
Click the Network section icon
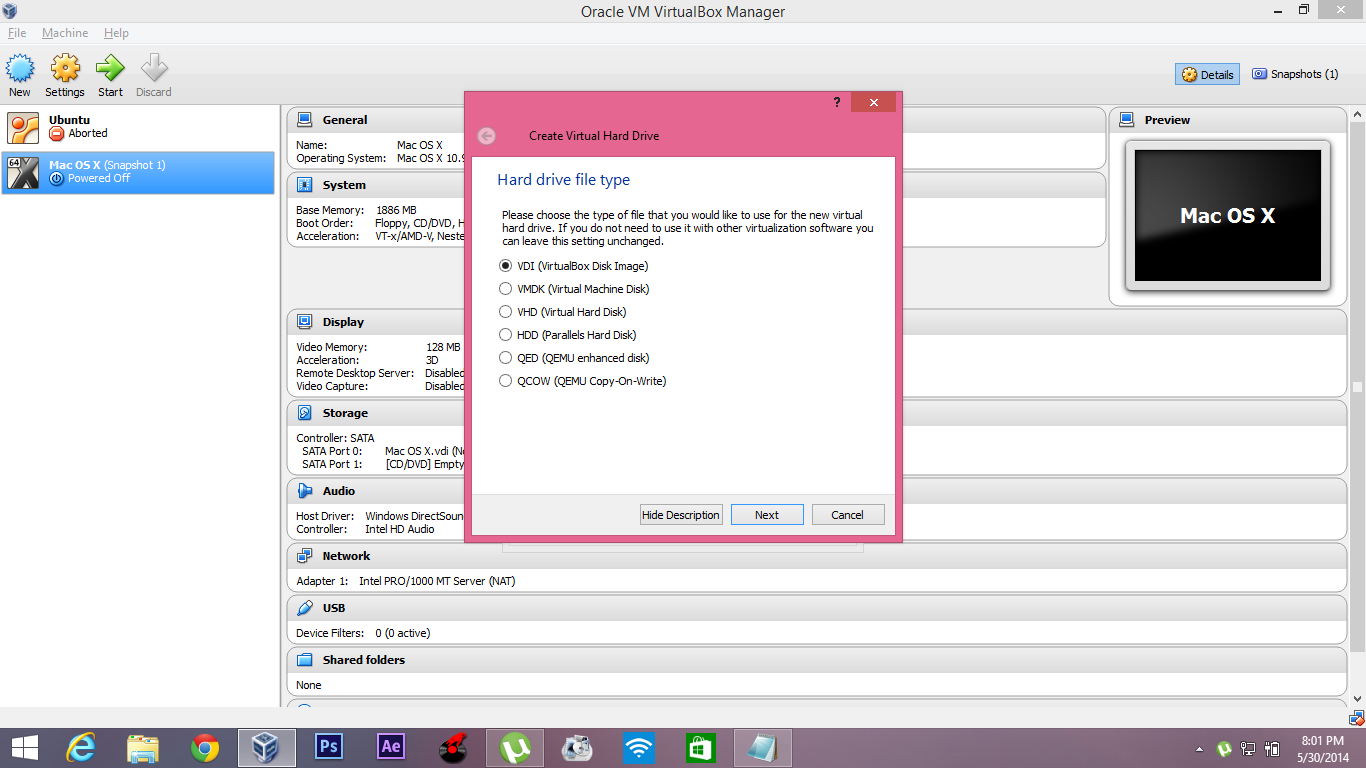pyautogui.click(x=305, y=556)
